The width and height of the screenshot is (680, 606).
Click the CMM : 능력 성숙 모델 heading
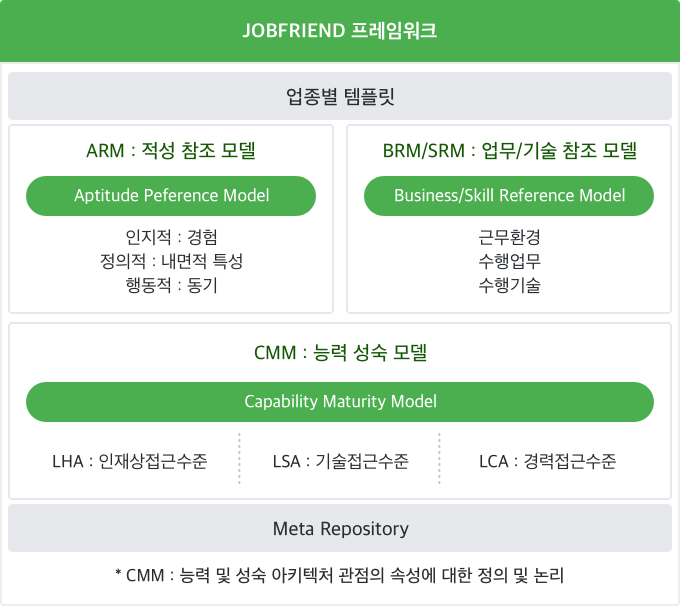(x=340, y=352)
